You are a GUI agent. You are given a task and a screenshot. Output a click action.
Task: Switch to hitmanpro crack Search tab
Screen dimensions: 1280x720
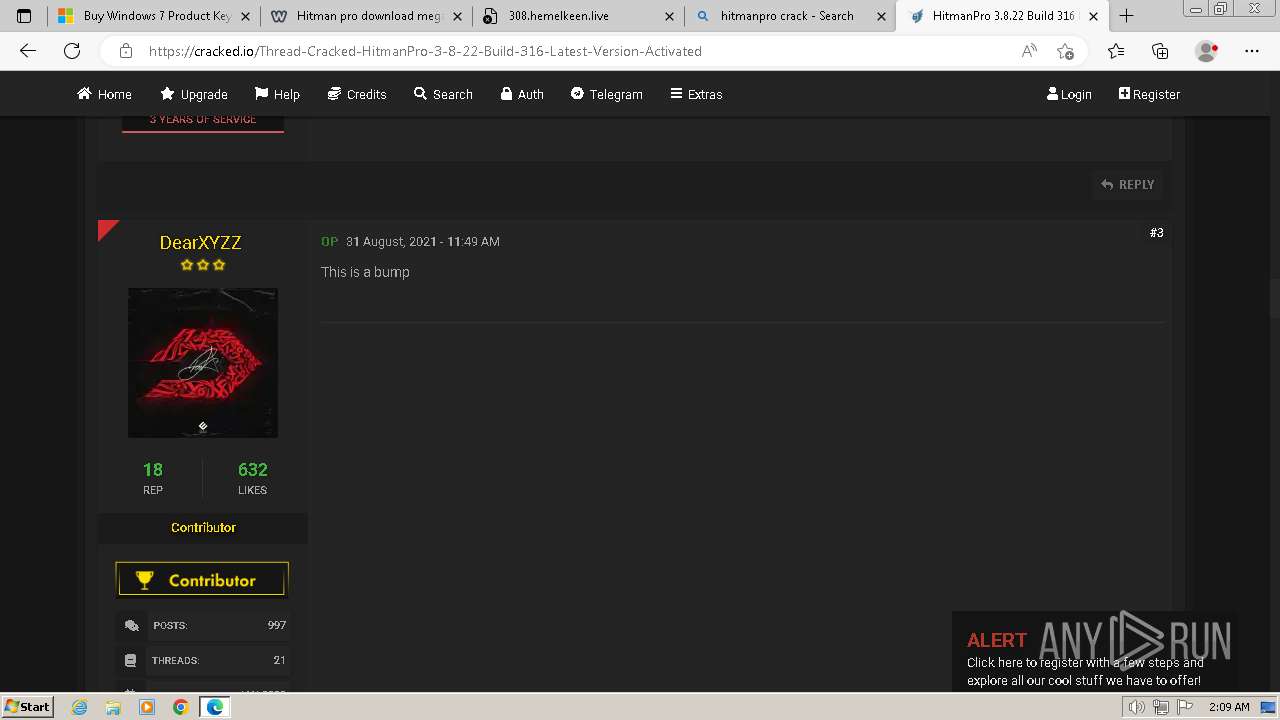click(x=790, y=16)
